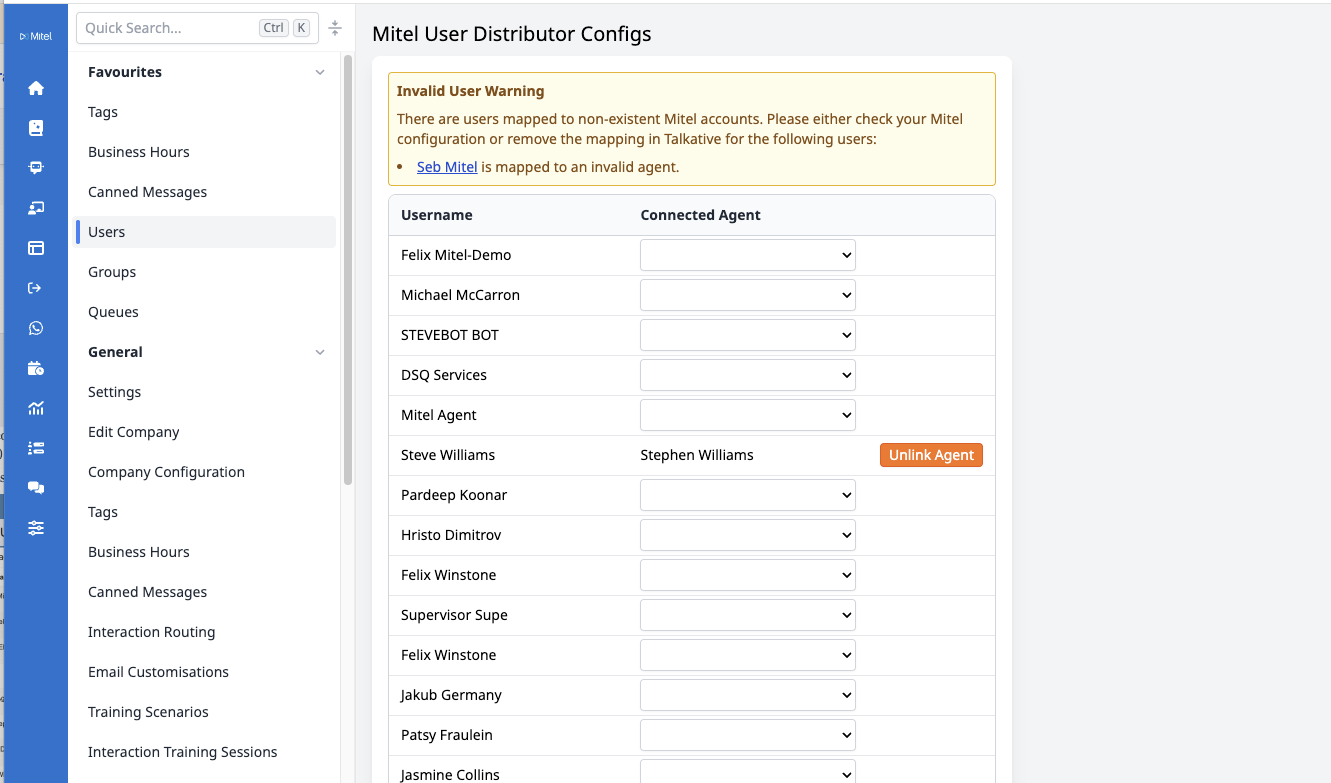Open Connected Agent dropdown for Patsy Fraulein
Image resolution: width=1331 pixels, height=783 pixels.
[748, 735]
